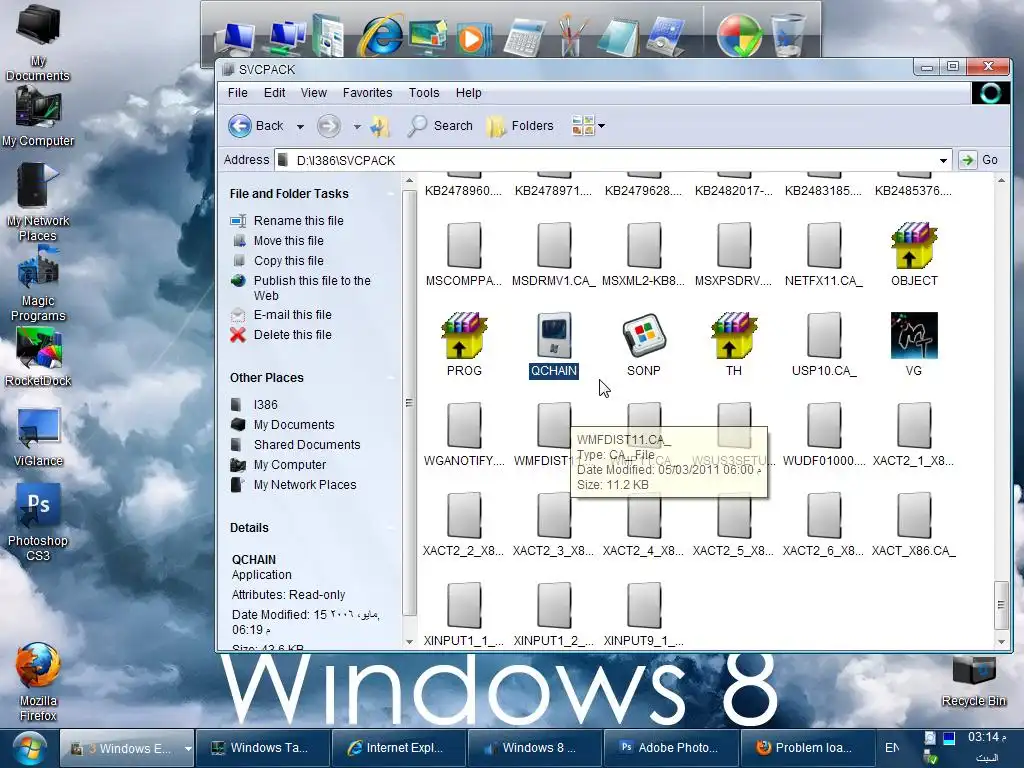1024x768 pixels.
Task: Click the Up folder toolbar icon
Action: 379,126
